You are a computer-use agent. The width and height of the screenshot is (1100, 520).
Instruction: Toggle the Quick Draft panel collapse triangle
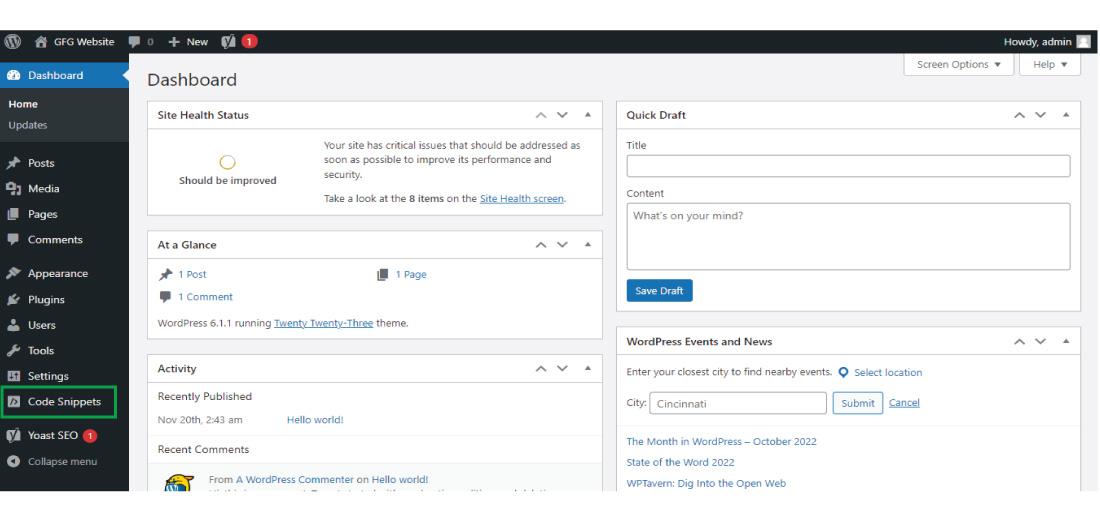[x=1066, y=114]
